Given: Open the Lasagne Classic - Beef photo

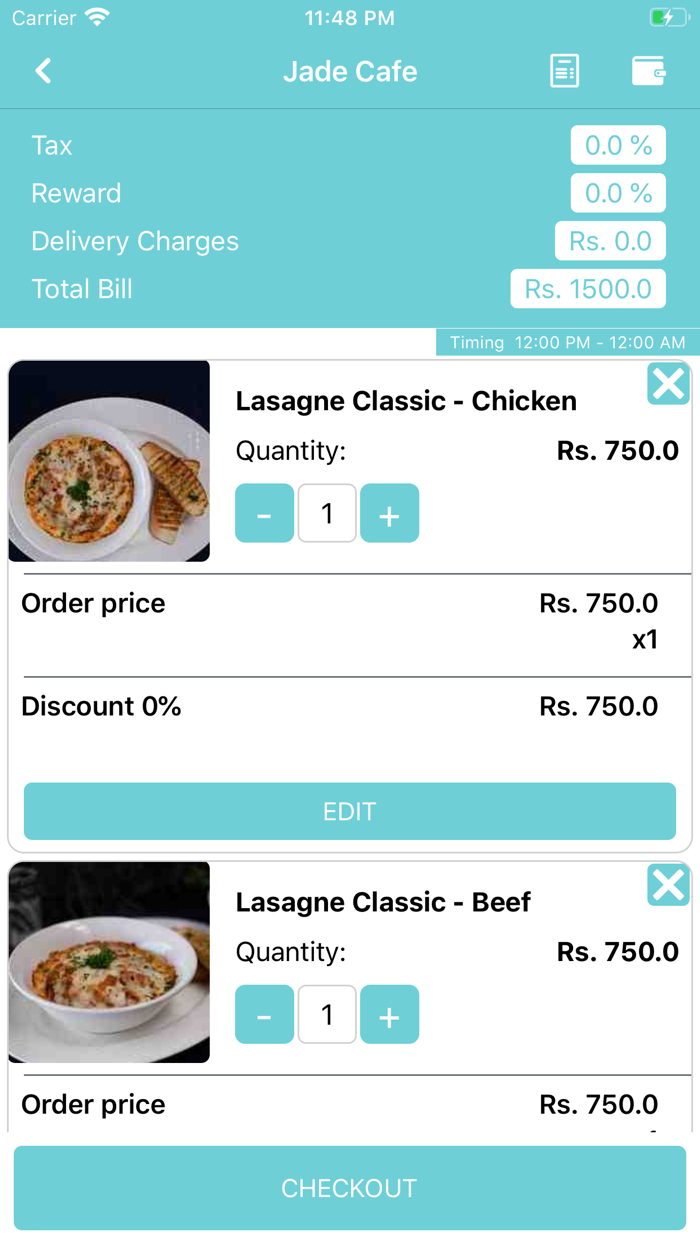Looking at the screenshot, I should click(109, 962).
